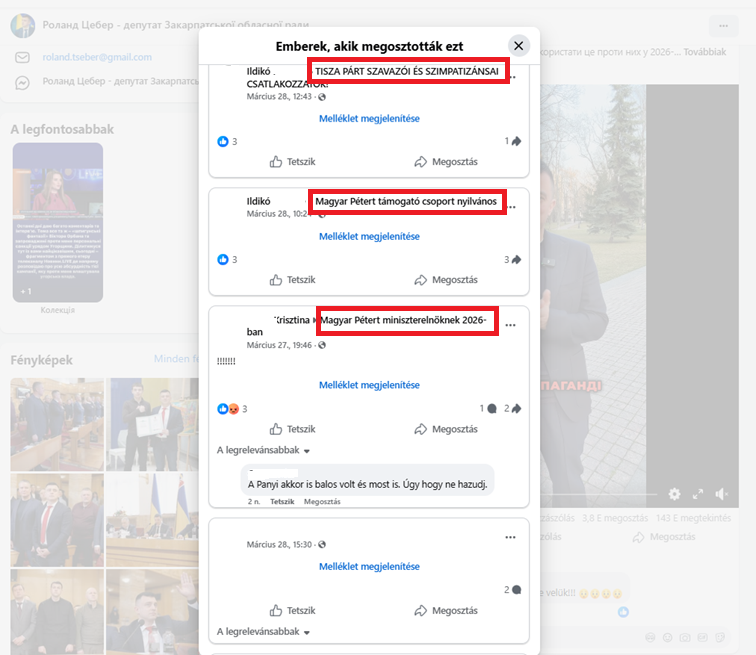
Task: Mute the video volume
Action: tap(722, 494)
